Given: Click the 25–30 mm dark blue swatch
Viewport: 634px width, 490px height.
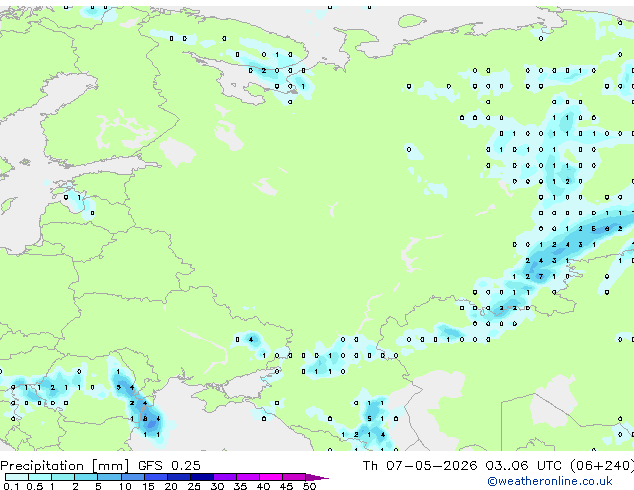Looking at the screenshot, I should point(201,477).
